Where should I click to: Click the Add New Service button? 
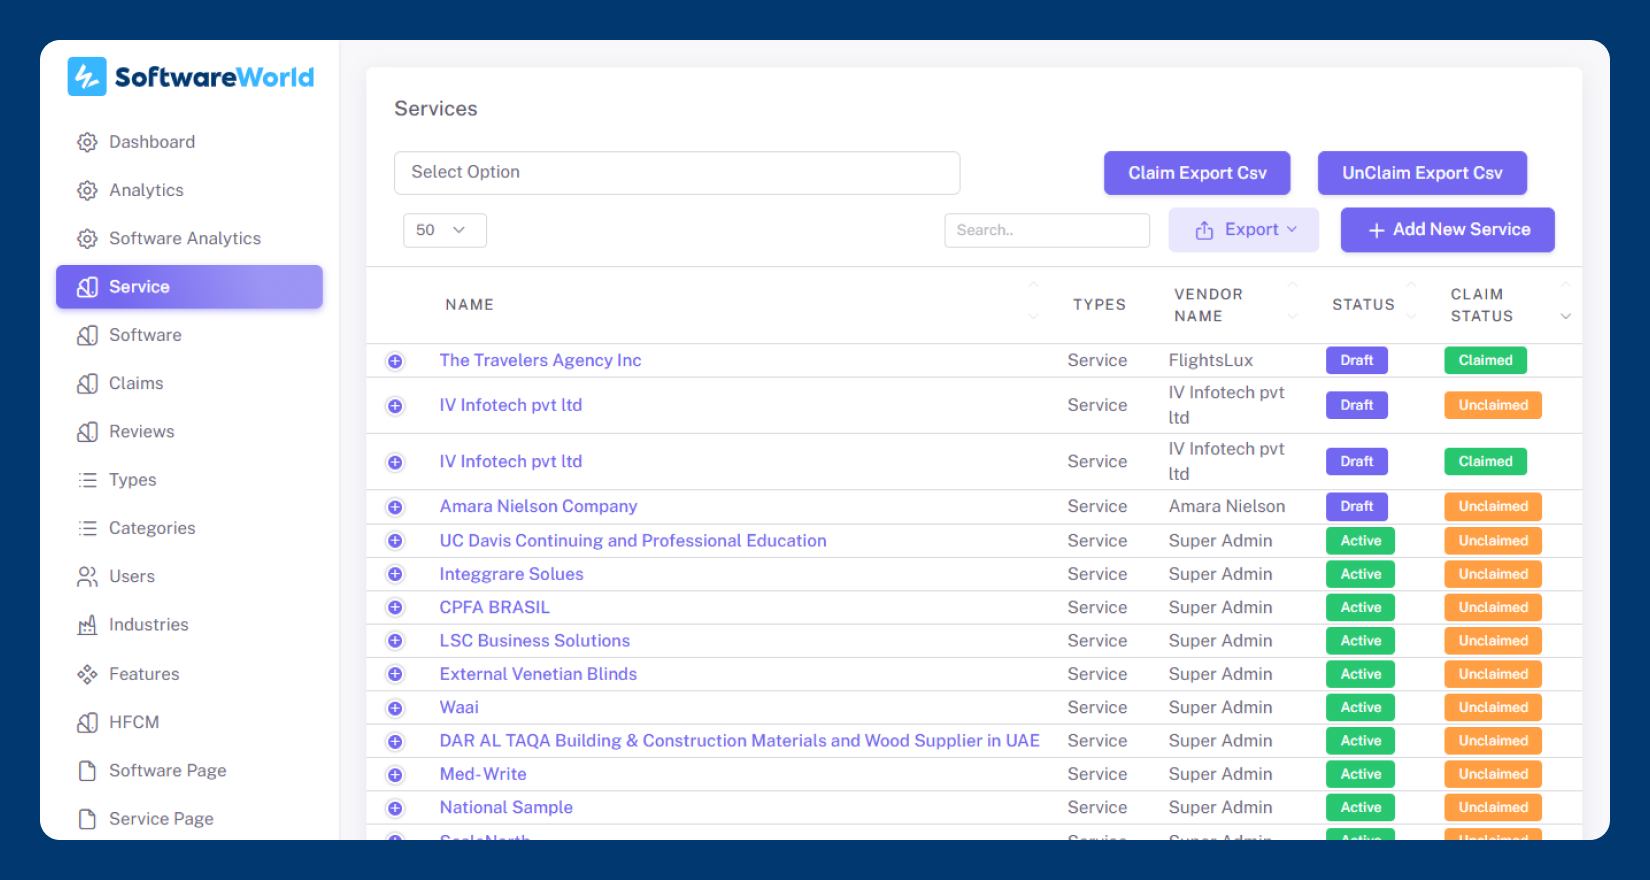click(1447, 230)
